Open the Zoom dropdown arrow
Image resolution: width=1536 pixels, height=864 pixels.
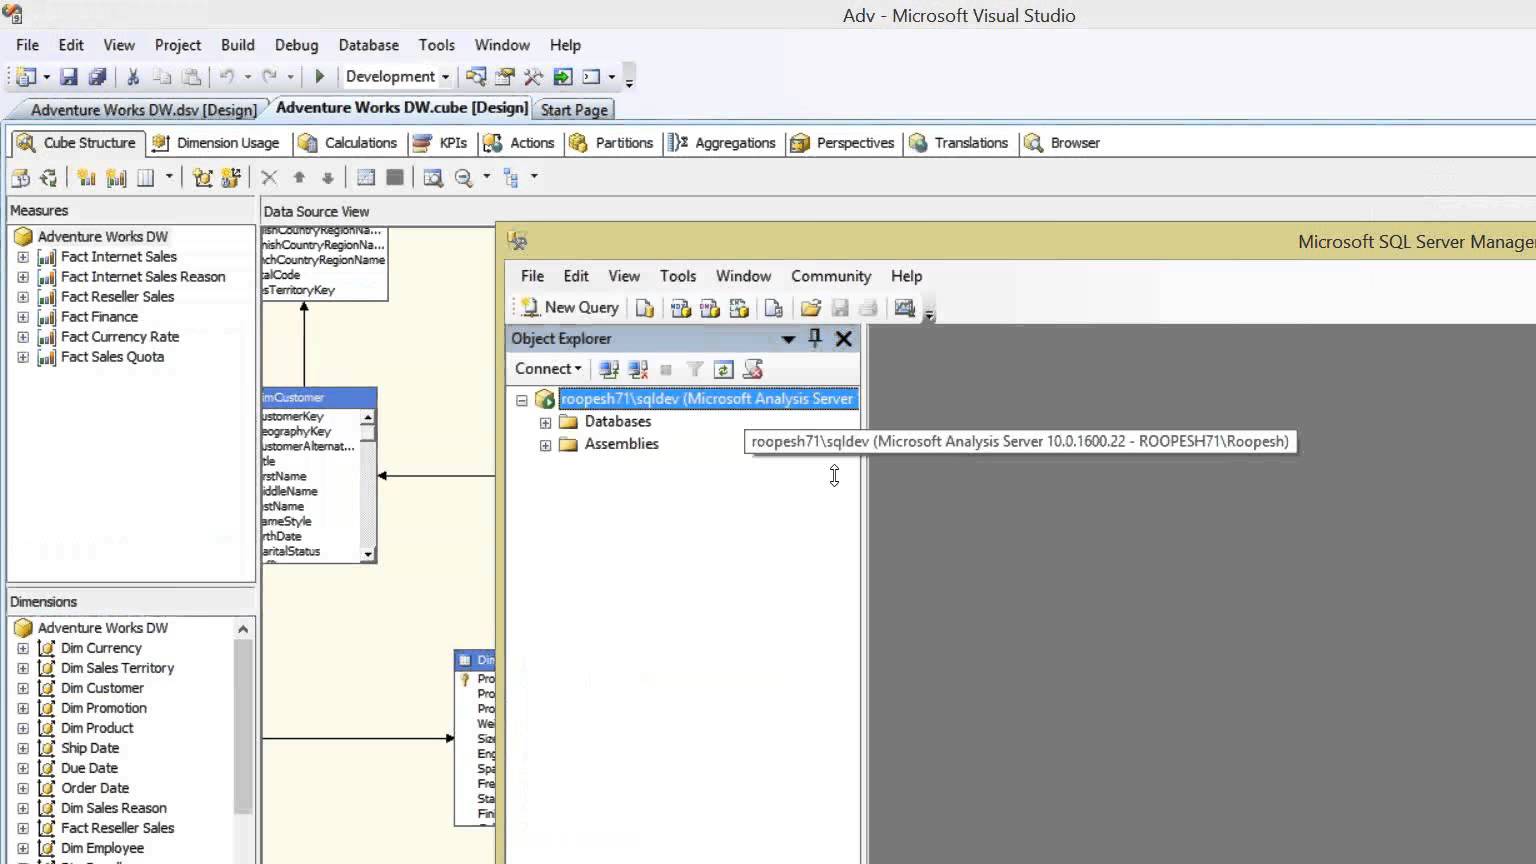tap(486, 177)
